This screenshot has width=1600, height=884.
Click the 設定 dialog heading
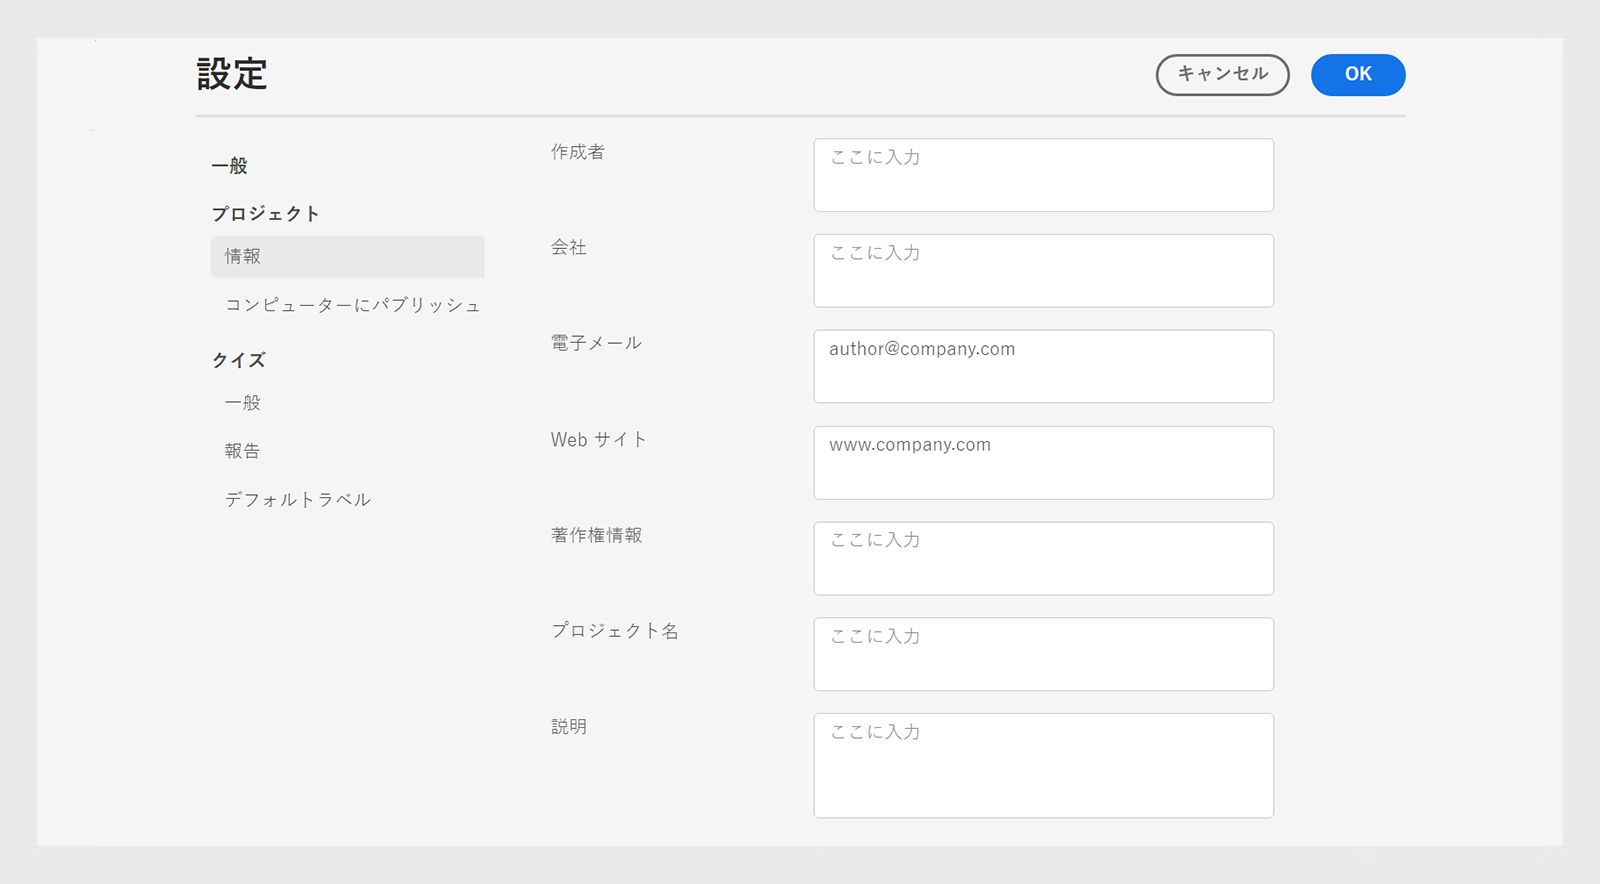pos(232,75)
